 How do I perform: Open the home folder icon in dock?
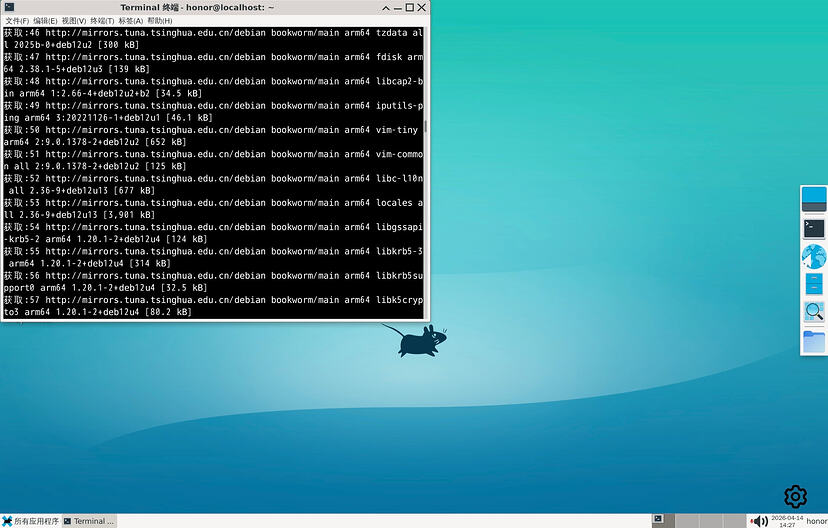click(814, 341)
